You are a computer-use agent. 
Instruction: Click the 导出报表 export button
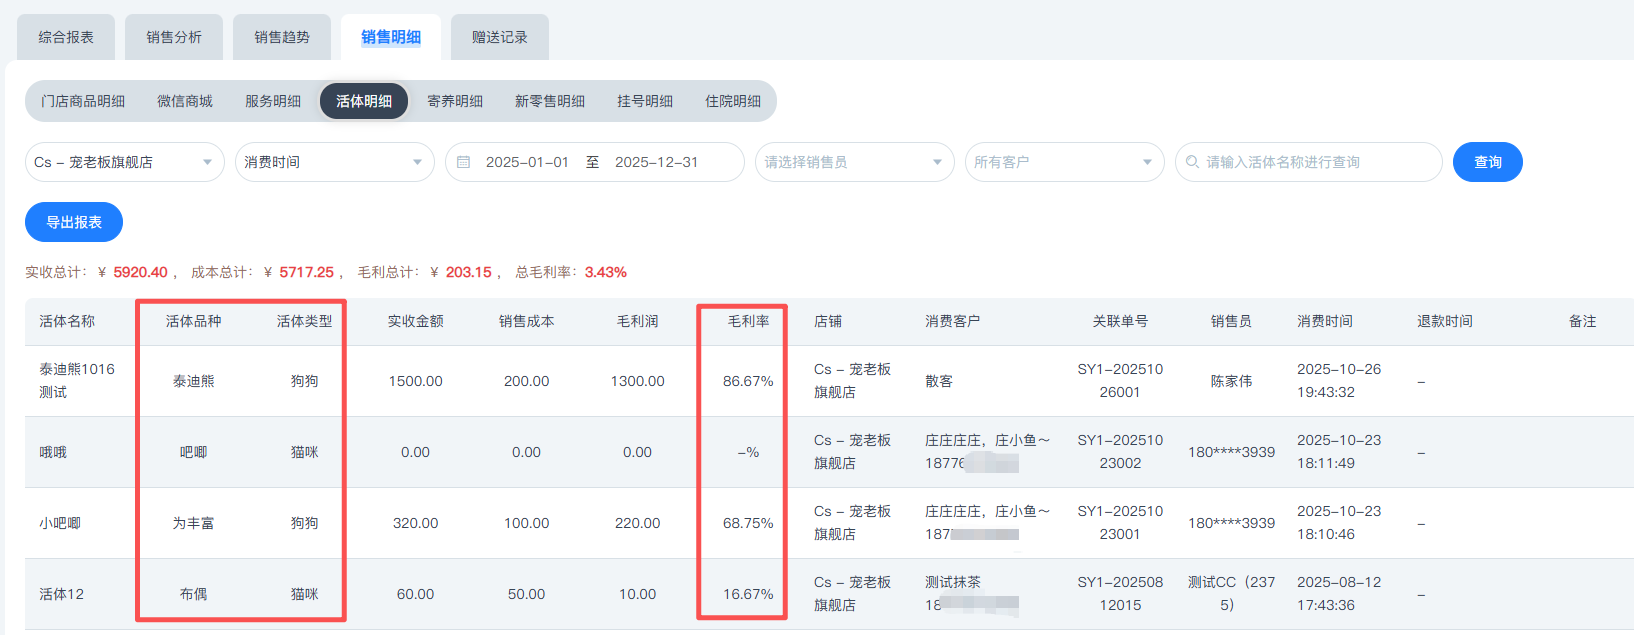pos(74,222)
